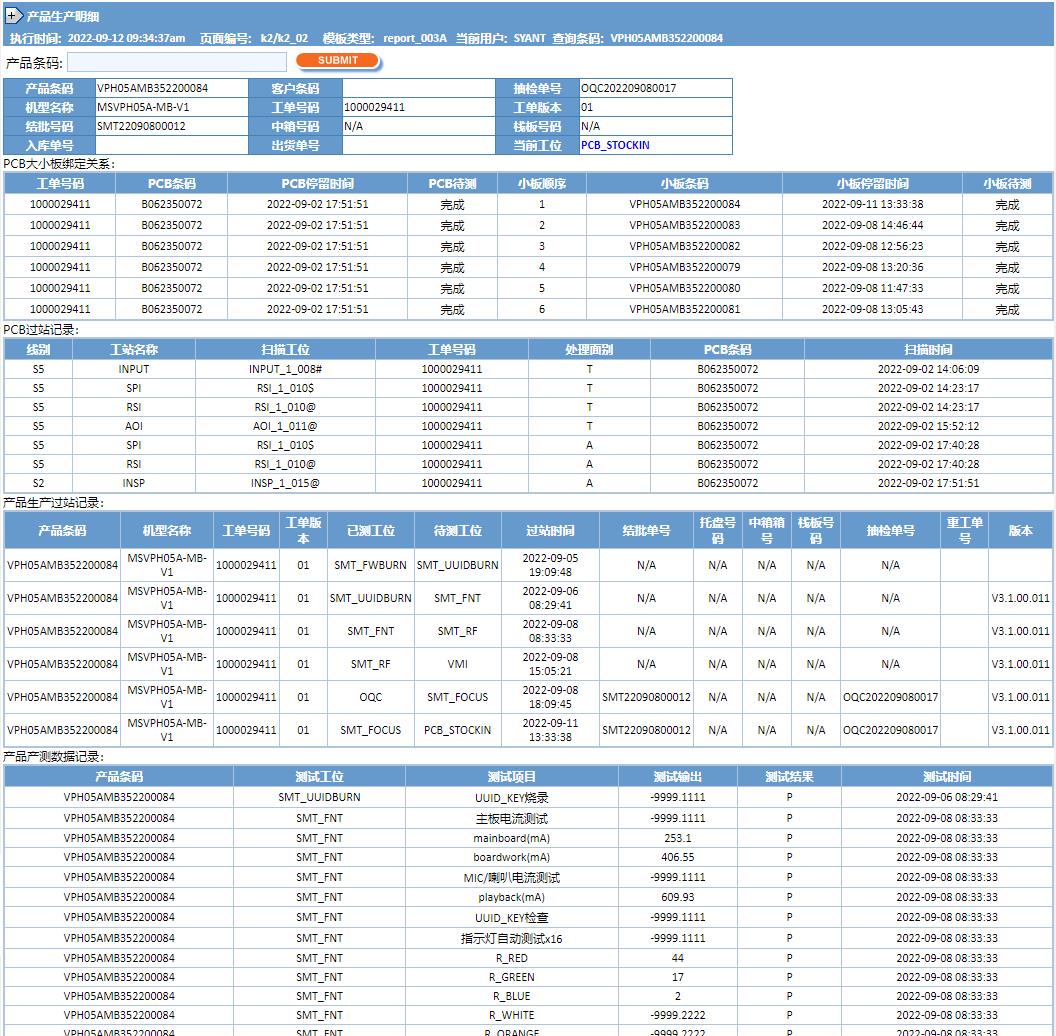The height and width of the screenshot is (1036, 1056).
Task: Click the 过站时间 column header
Action: point(550,531)
